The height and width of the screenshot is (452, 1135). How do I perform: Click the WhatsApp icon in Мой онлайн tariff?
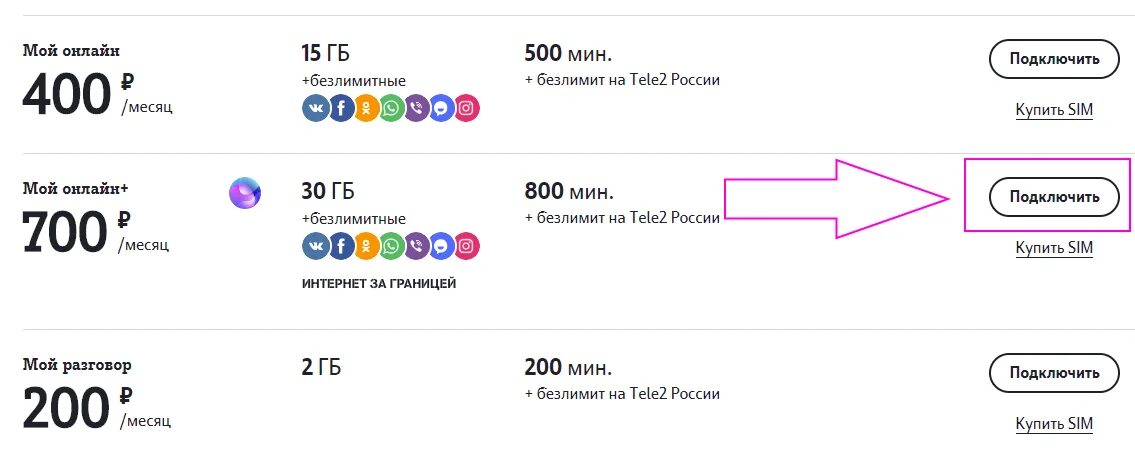coord(391,108)
